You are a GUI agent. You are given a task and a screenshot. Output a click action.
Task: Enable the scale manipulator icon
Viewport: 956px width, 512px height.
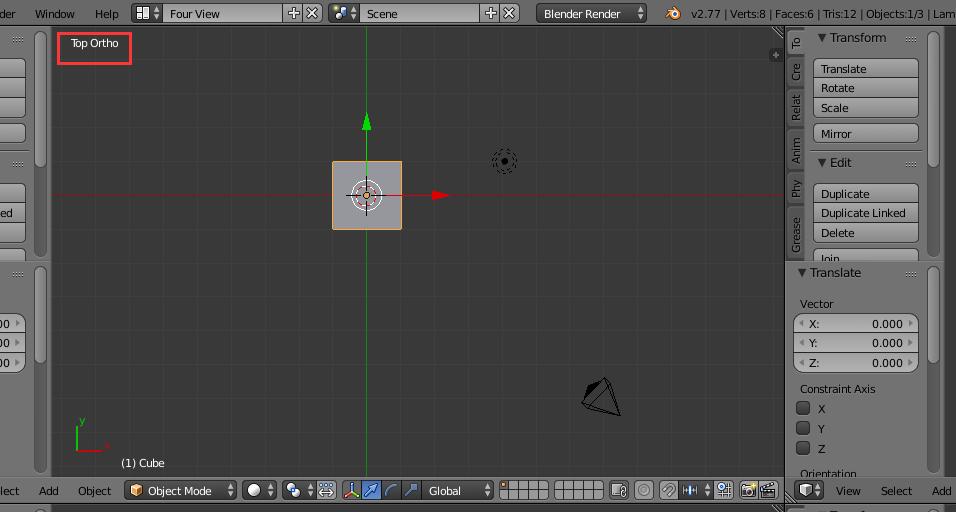pyautogui.click(x=412, y=491)
